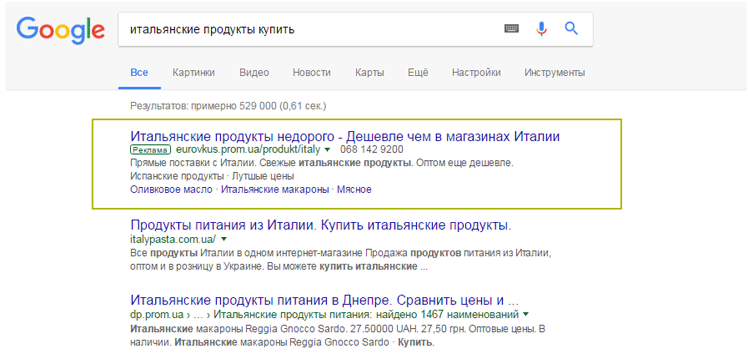Open result Продукты питания из Италии
The image size is (748, 364).
(321, 225)
